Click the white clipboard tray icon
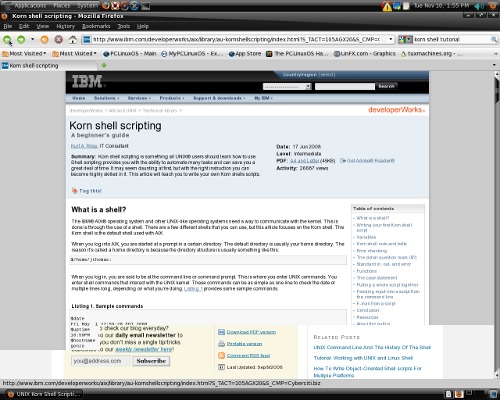This screenshot has width=500, height=400. 406,6
